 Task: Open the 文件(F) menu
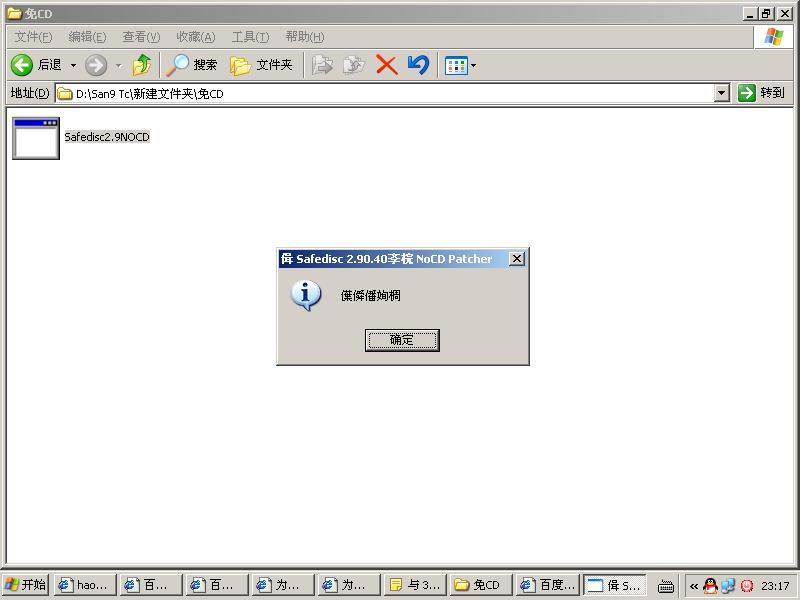(x=33, y=37)
